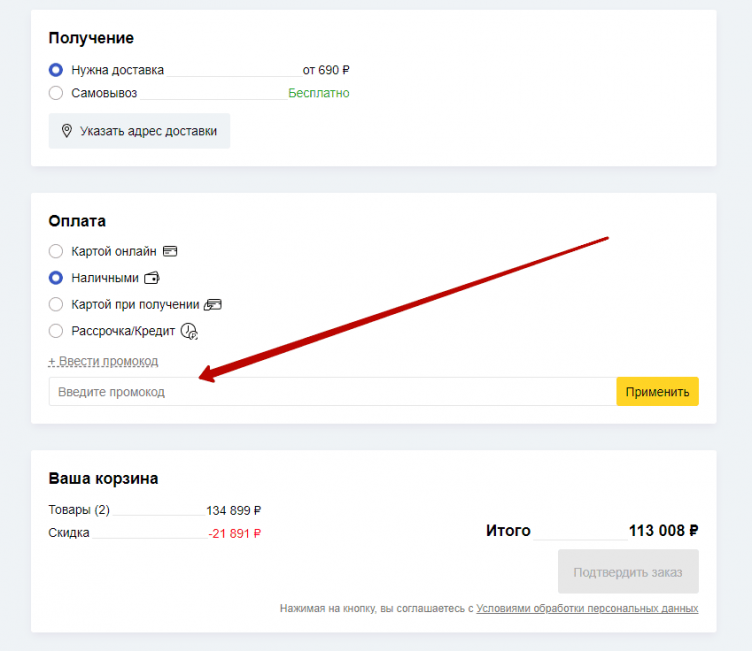Toggle the '+ Ввести промокод' link
The width and height of the screenshot is (752, 651).
point(103,361)
